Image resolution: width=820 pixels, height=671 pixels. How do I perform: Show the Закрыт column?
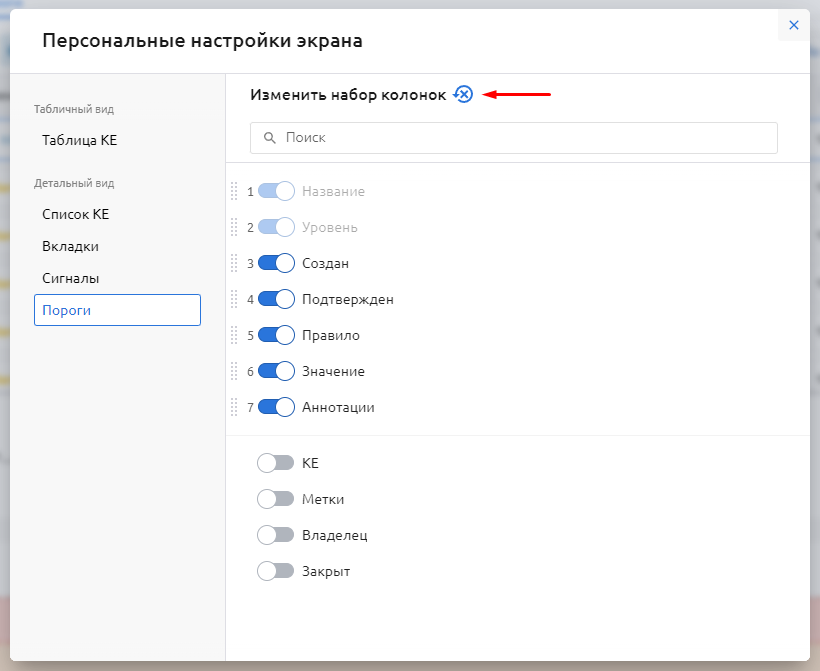275,571
